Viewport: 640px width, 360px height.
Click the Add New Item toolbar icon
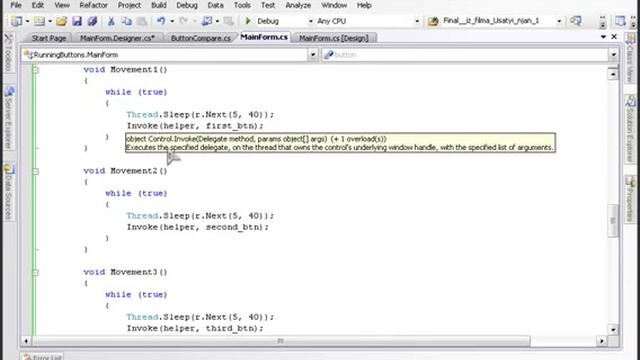[x=39, y=21]
